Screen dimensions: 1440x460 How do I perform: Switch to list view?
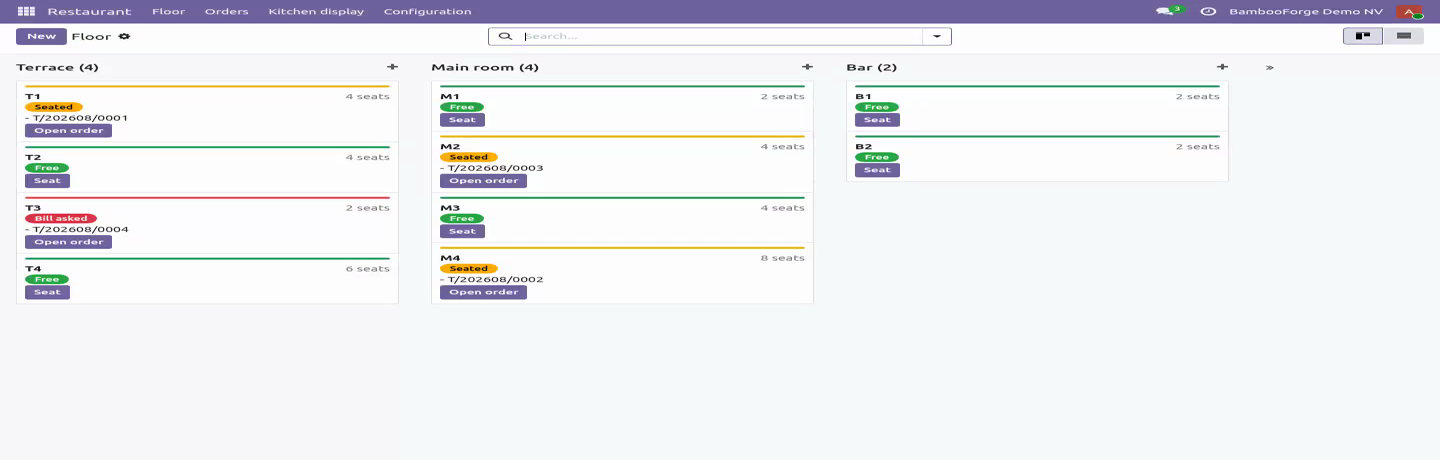pos(1403,36)
